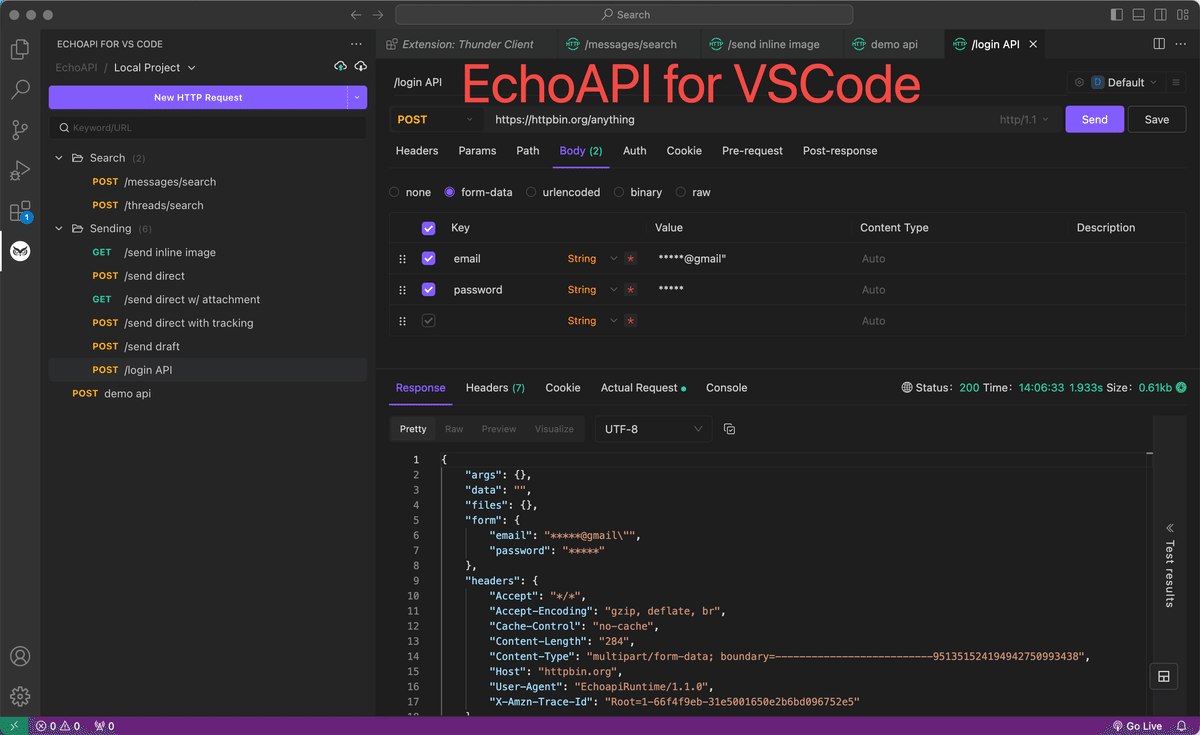
Task: Click the cloud download icon
Action: tap(361, 66)
